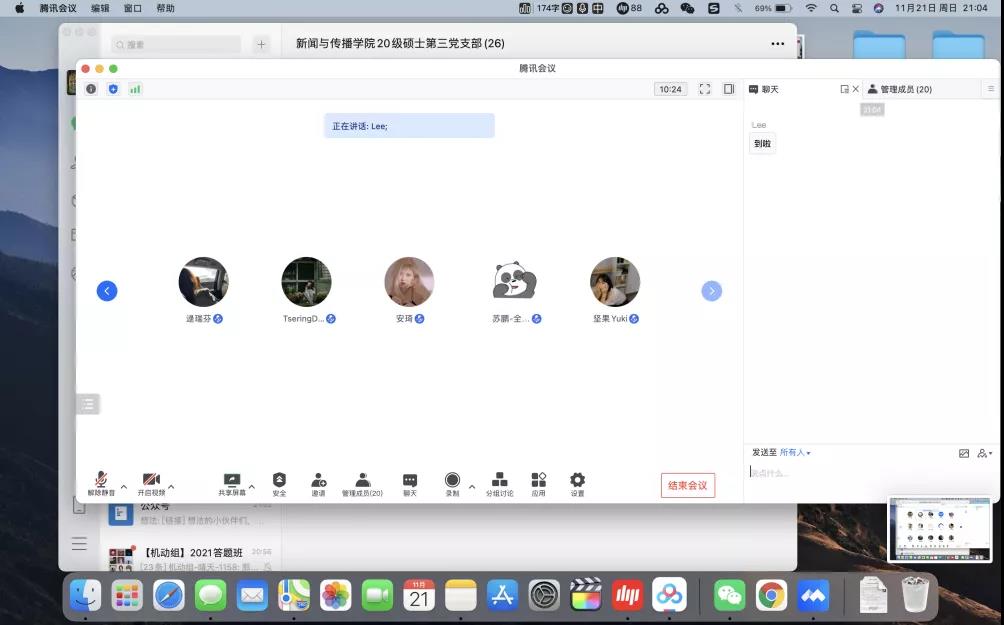Open the 帮助 menu
The height and width of the screenshot is (625, 1004).
165,8
